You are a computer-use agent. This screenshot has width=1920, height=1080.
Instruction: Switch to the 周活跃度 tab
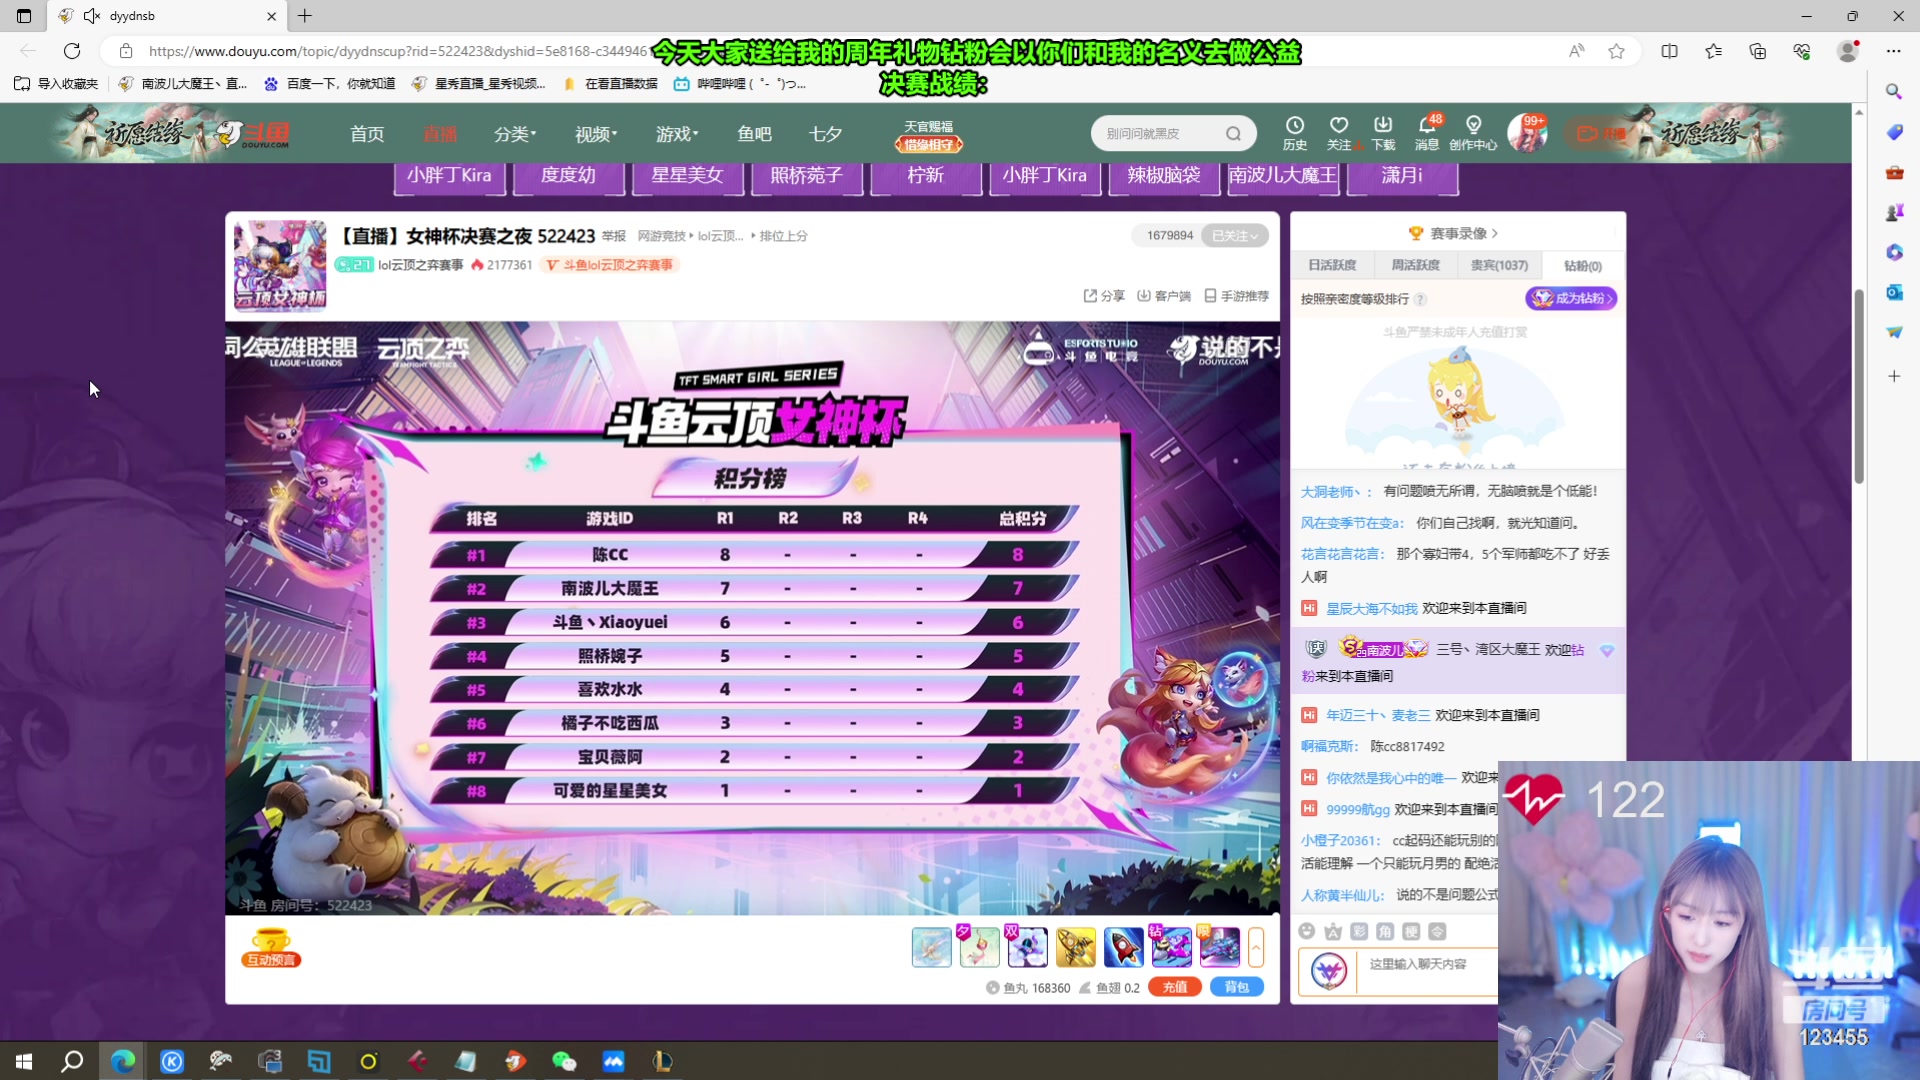1415,265
